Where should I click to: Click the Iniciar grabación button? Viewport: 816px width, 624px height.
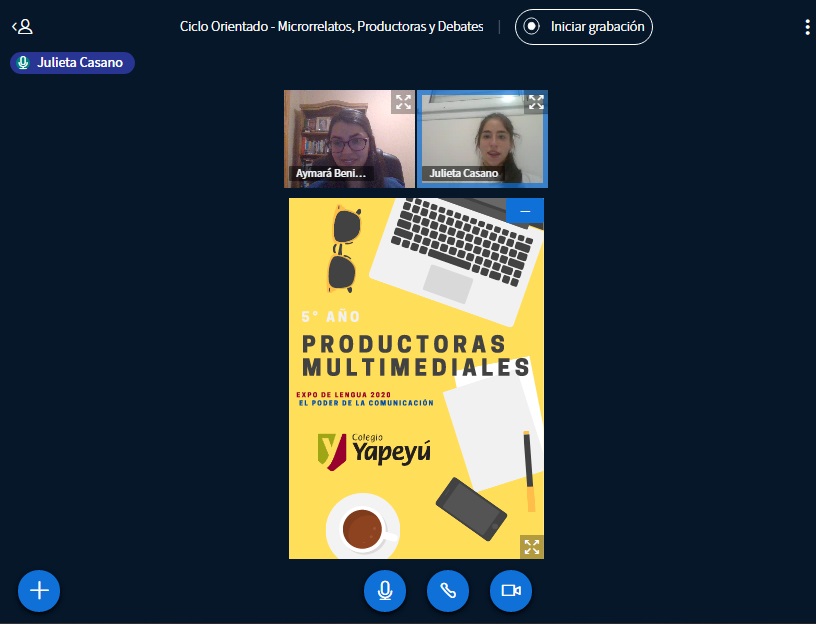[x=584, y=27]
